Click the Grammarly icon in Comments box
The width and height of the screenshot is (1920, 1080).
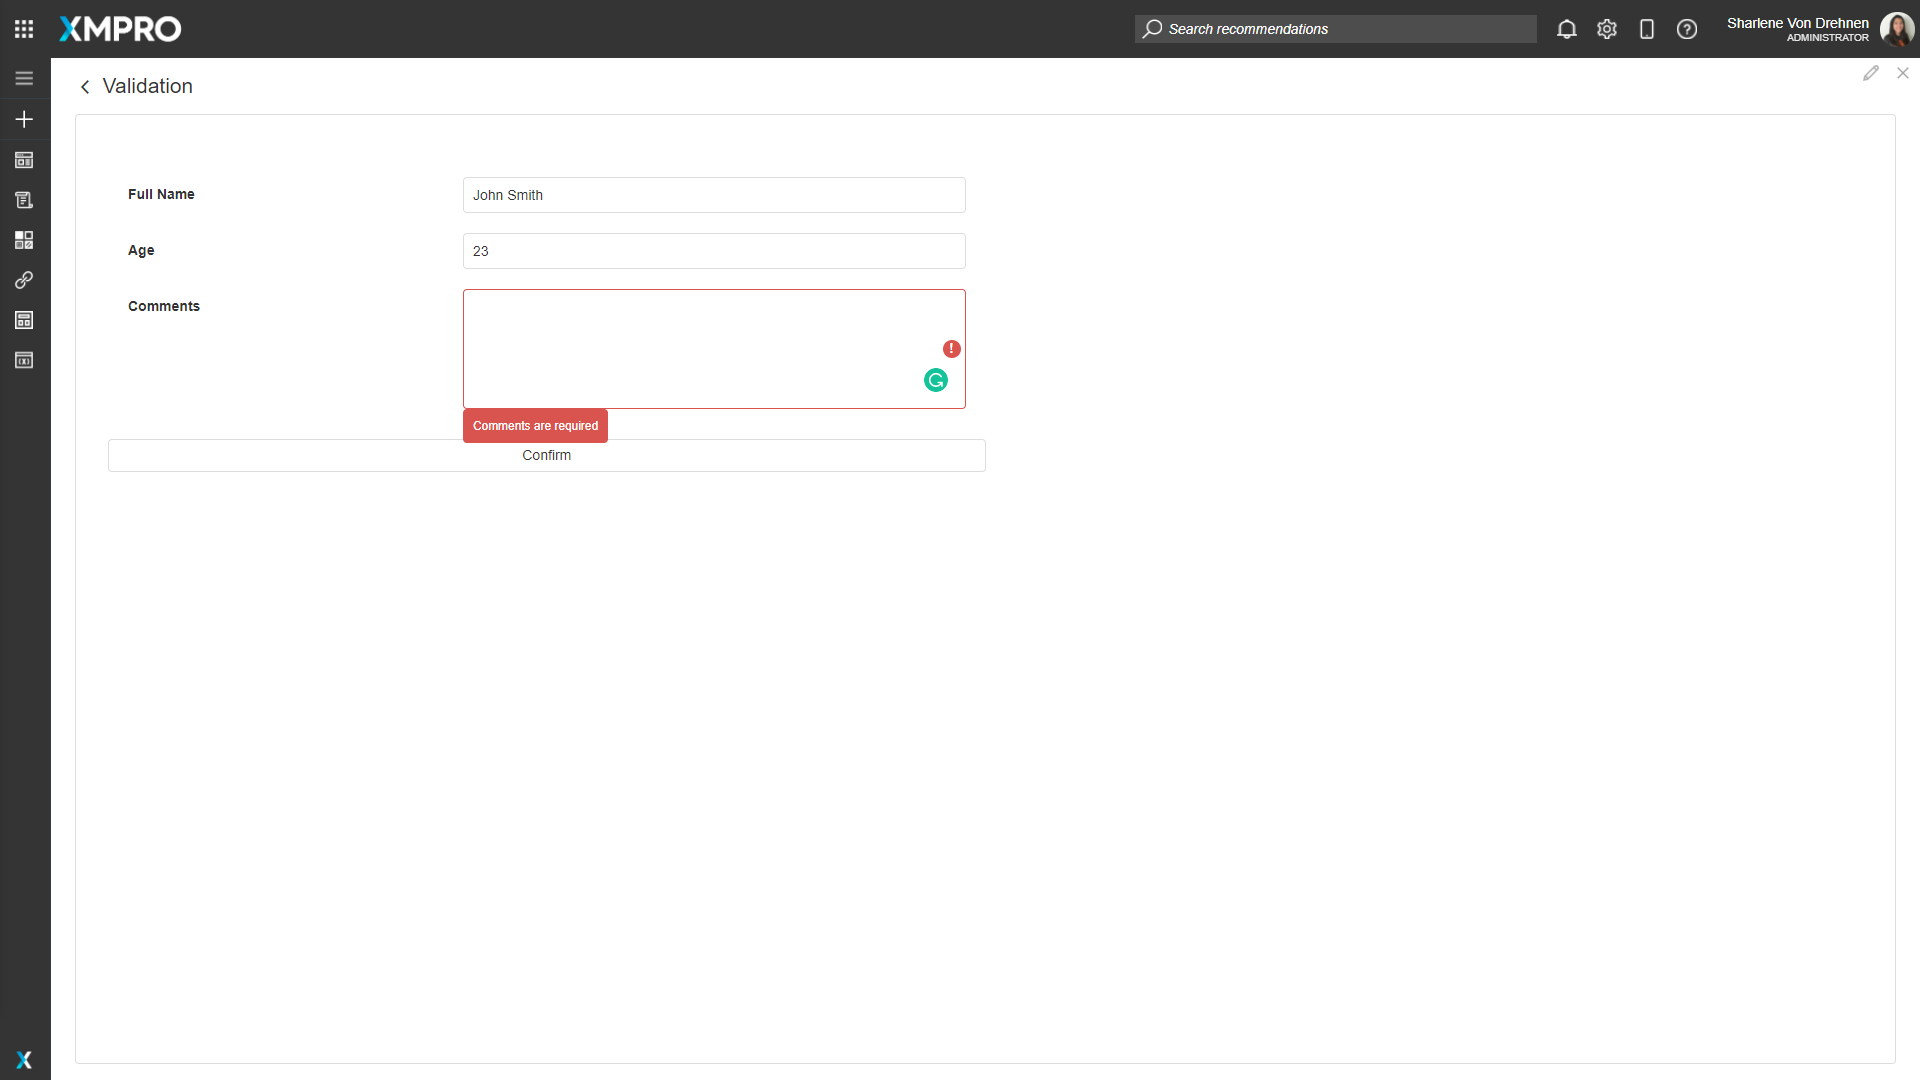click(935, 380)
